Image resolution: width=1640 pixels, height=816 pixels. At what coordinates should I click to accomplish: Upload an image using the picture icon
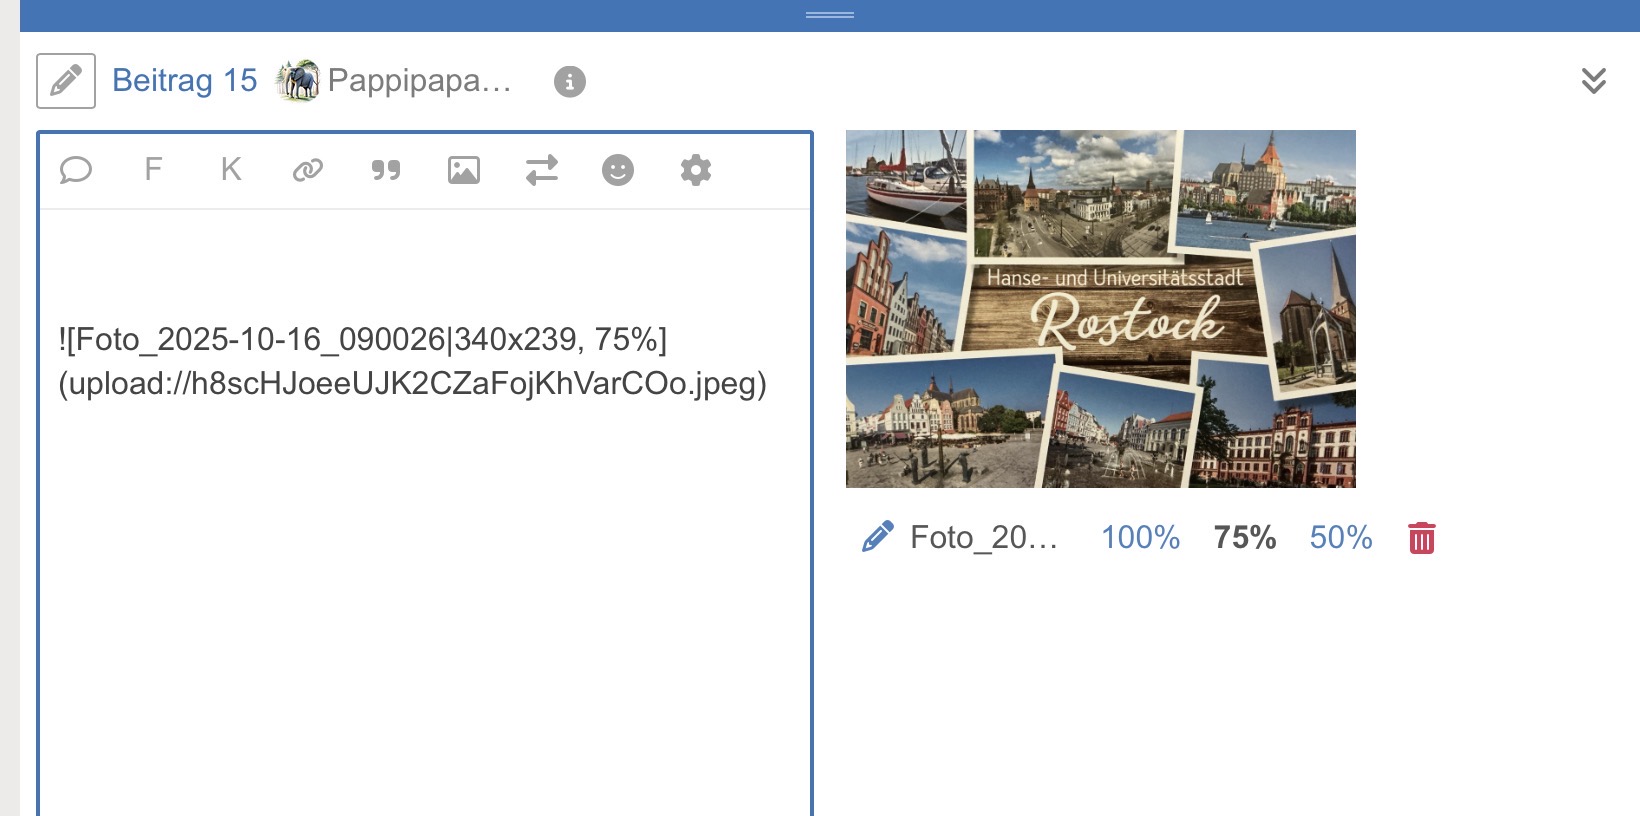(x=464, y=170)
